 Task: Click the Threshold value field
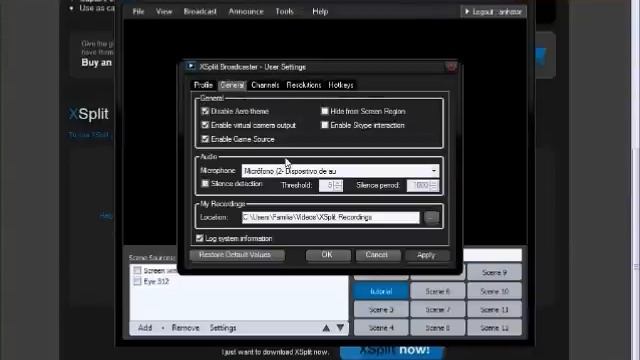coord(327,185)
